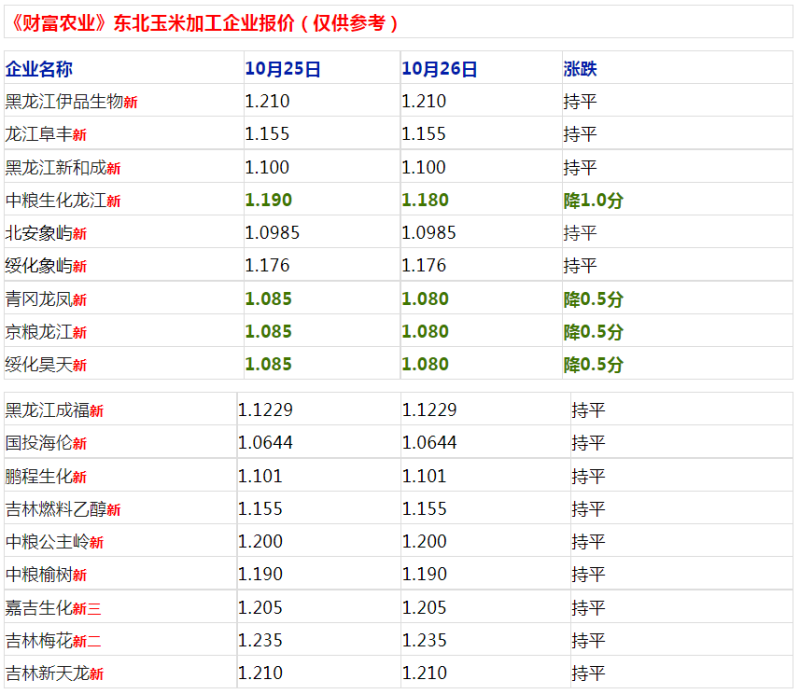
Task: Select the 涨跌 column header
Action: 580,69
